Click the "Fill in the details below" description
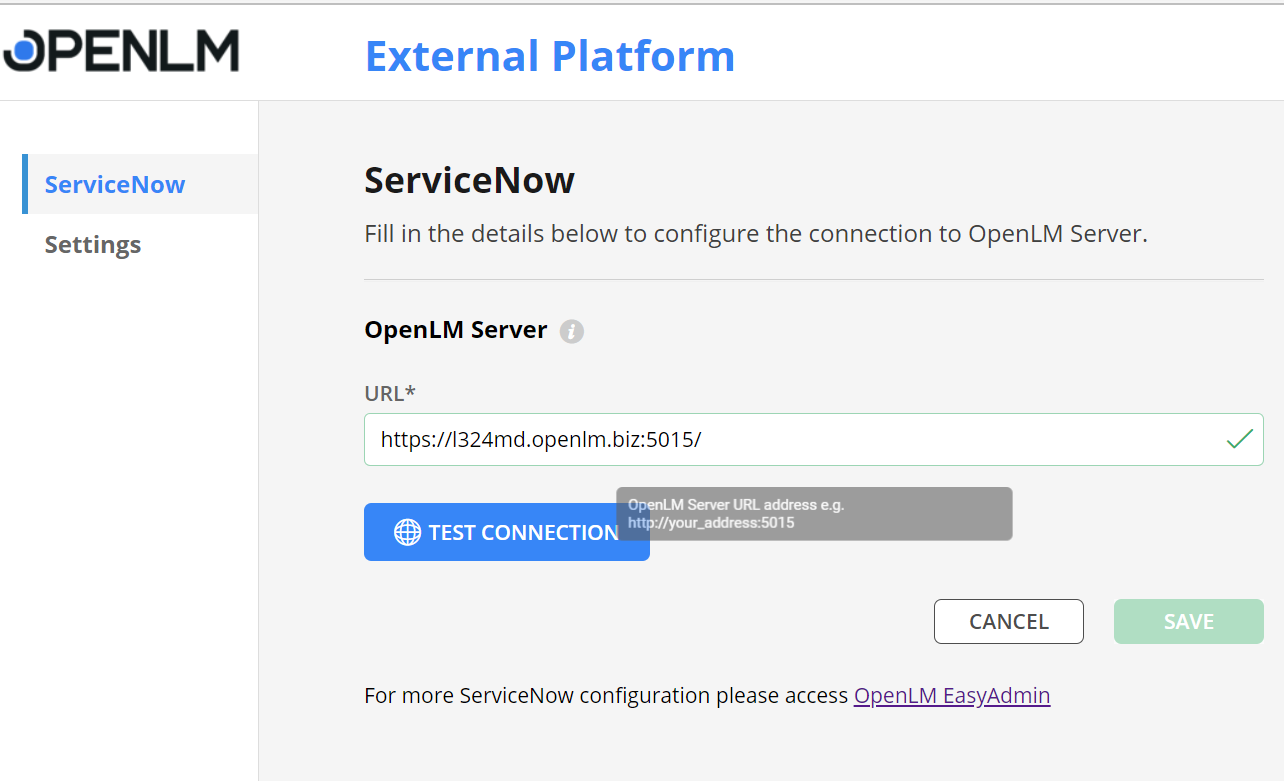This screenshot has width=1284, height=781. (755, 234)
